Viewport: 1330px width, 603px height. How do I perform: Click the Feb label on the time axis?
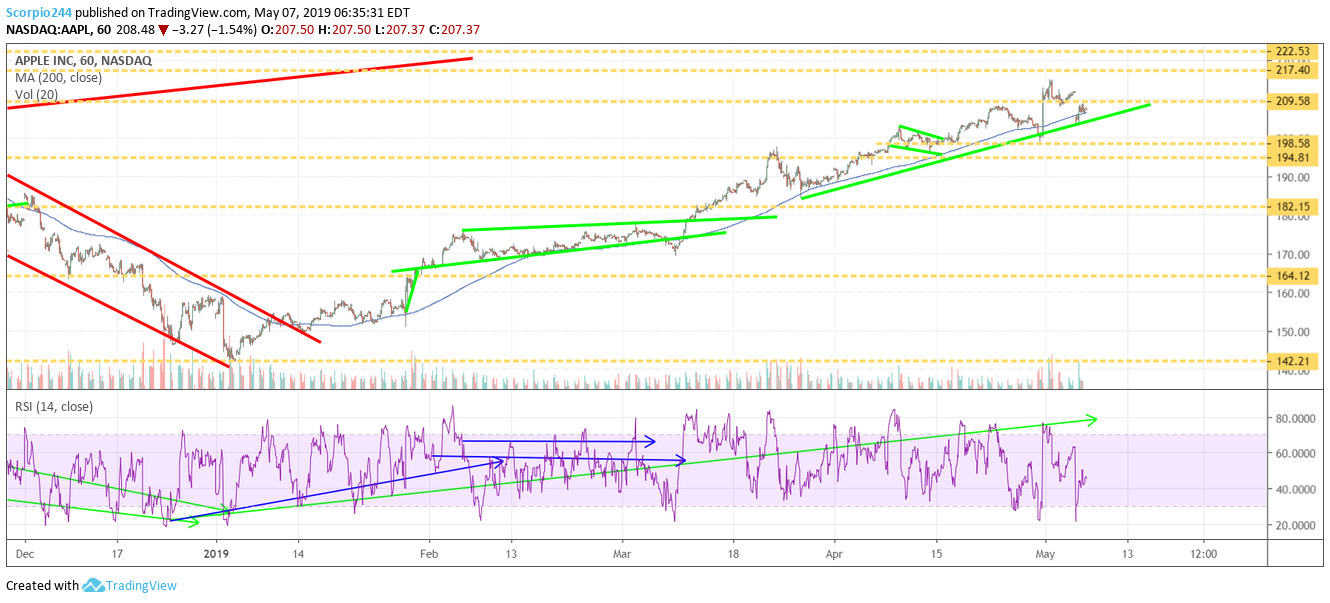[x=429, y=552]
